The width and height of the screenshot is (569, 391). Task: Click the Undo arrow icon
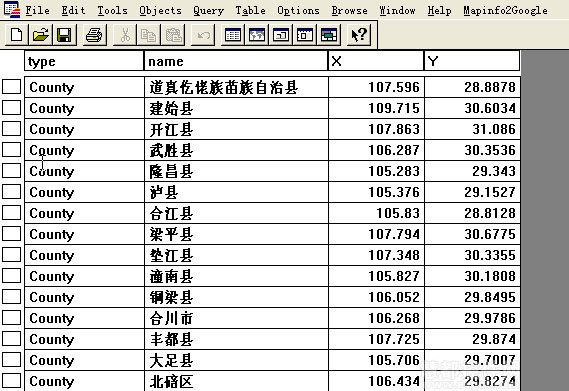(203, 35)
